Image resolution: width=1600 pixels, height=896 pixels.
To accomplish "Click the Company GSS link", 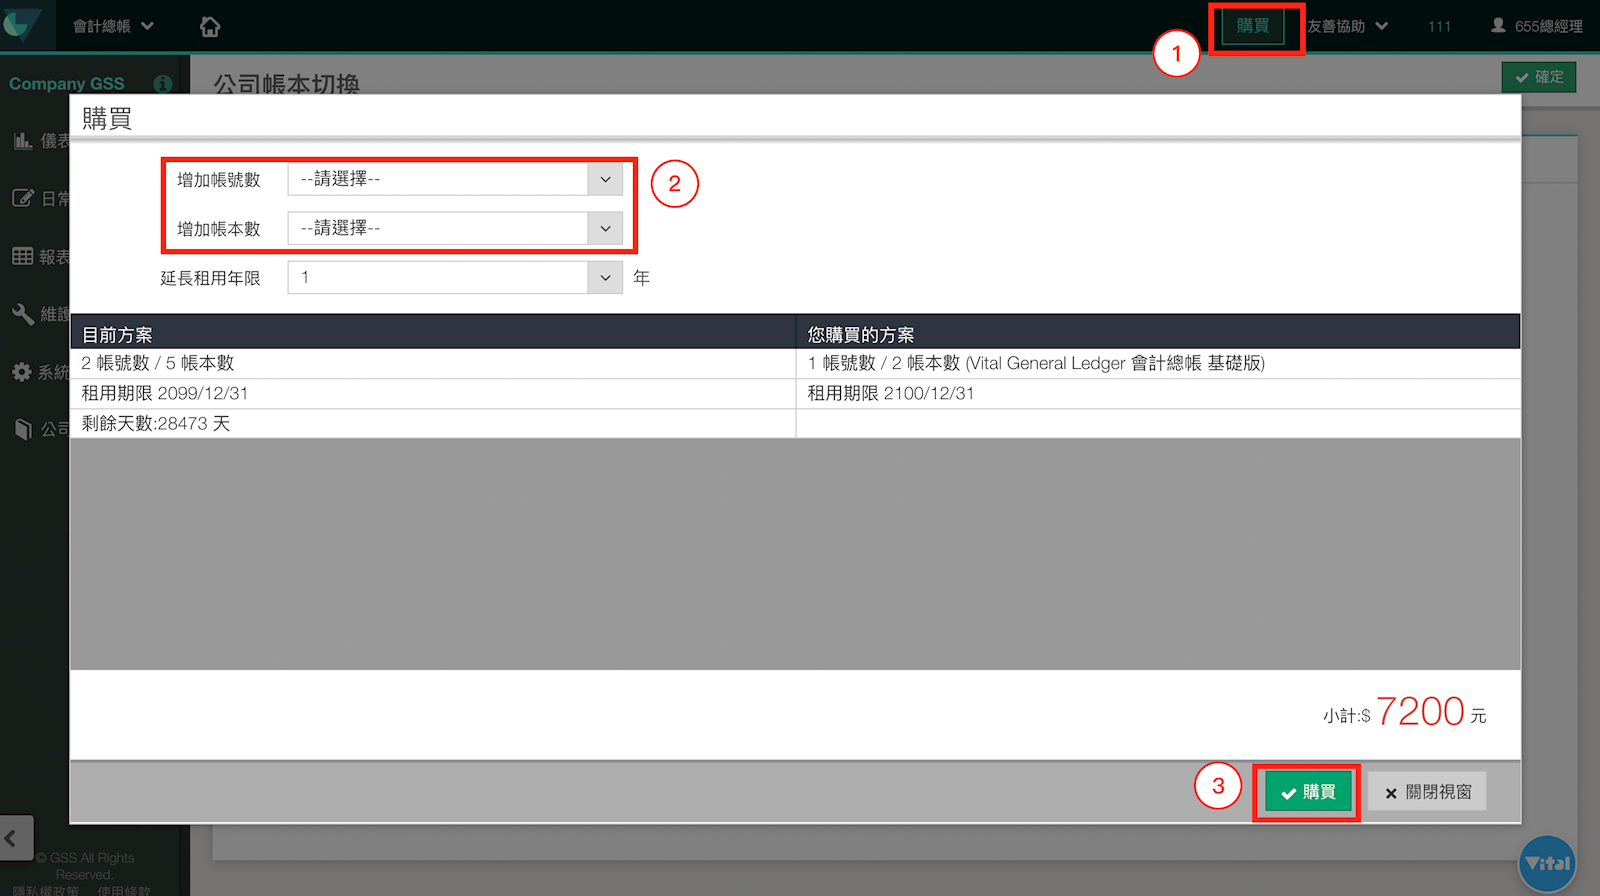I will (x=67, y=84).
